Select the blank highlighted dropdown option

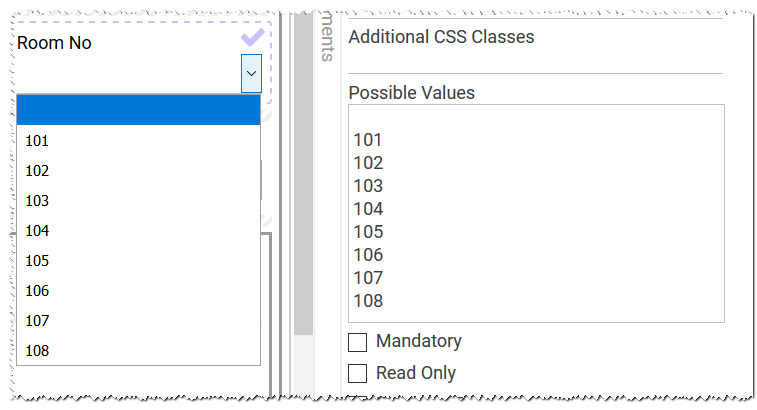click(x=139, y=110)
